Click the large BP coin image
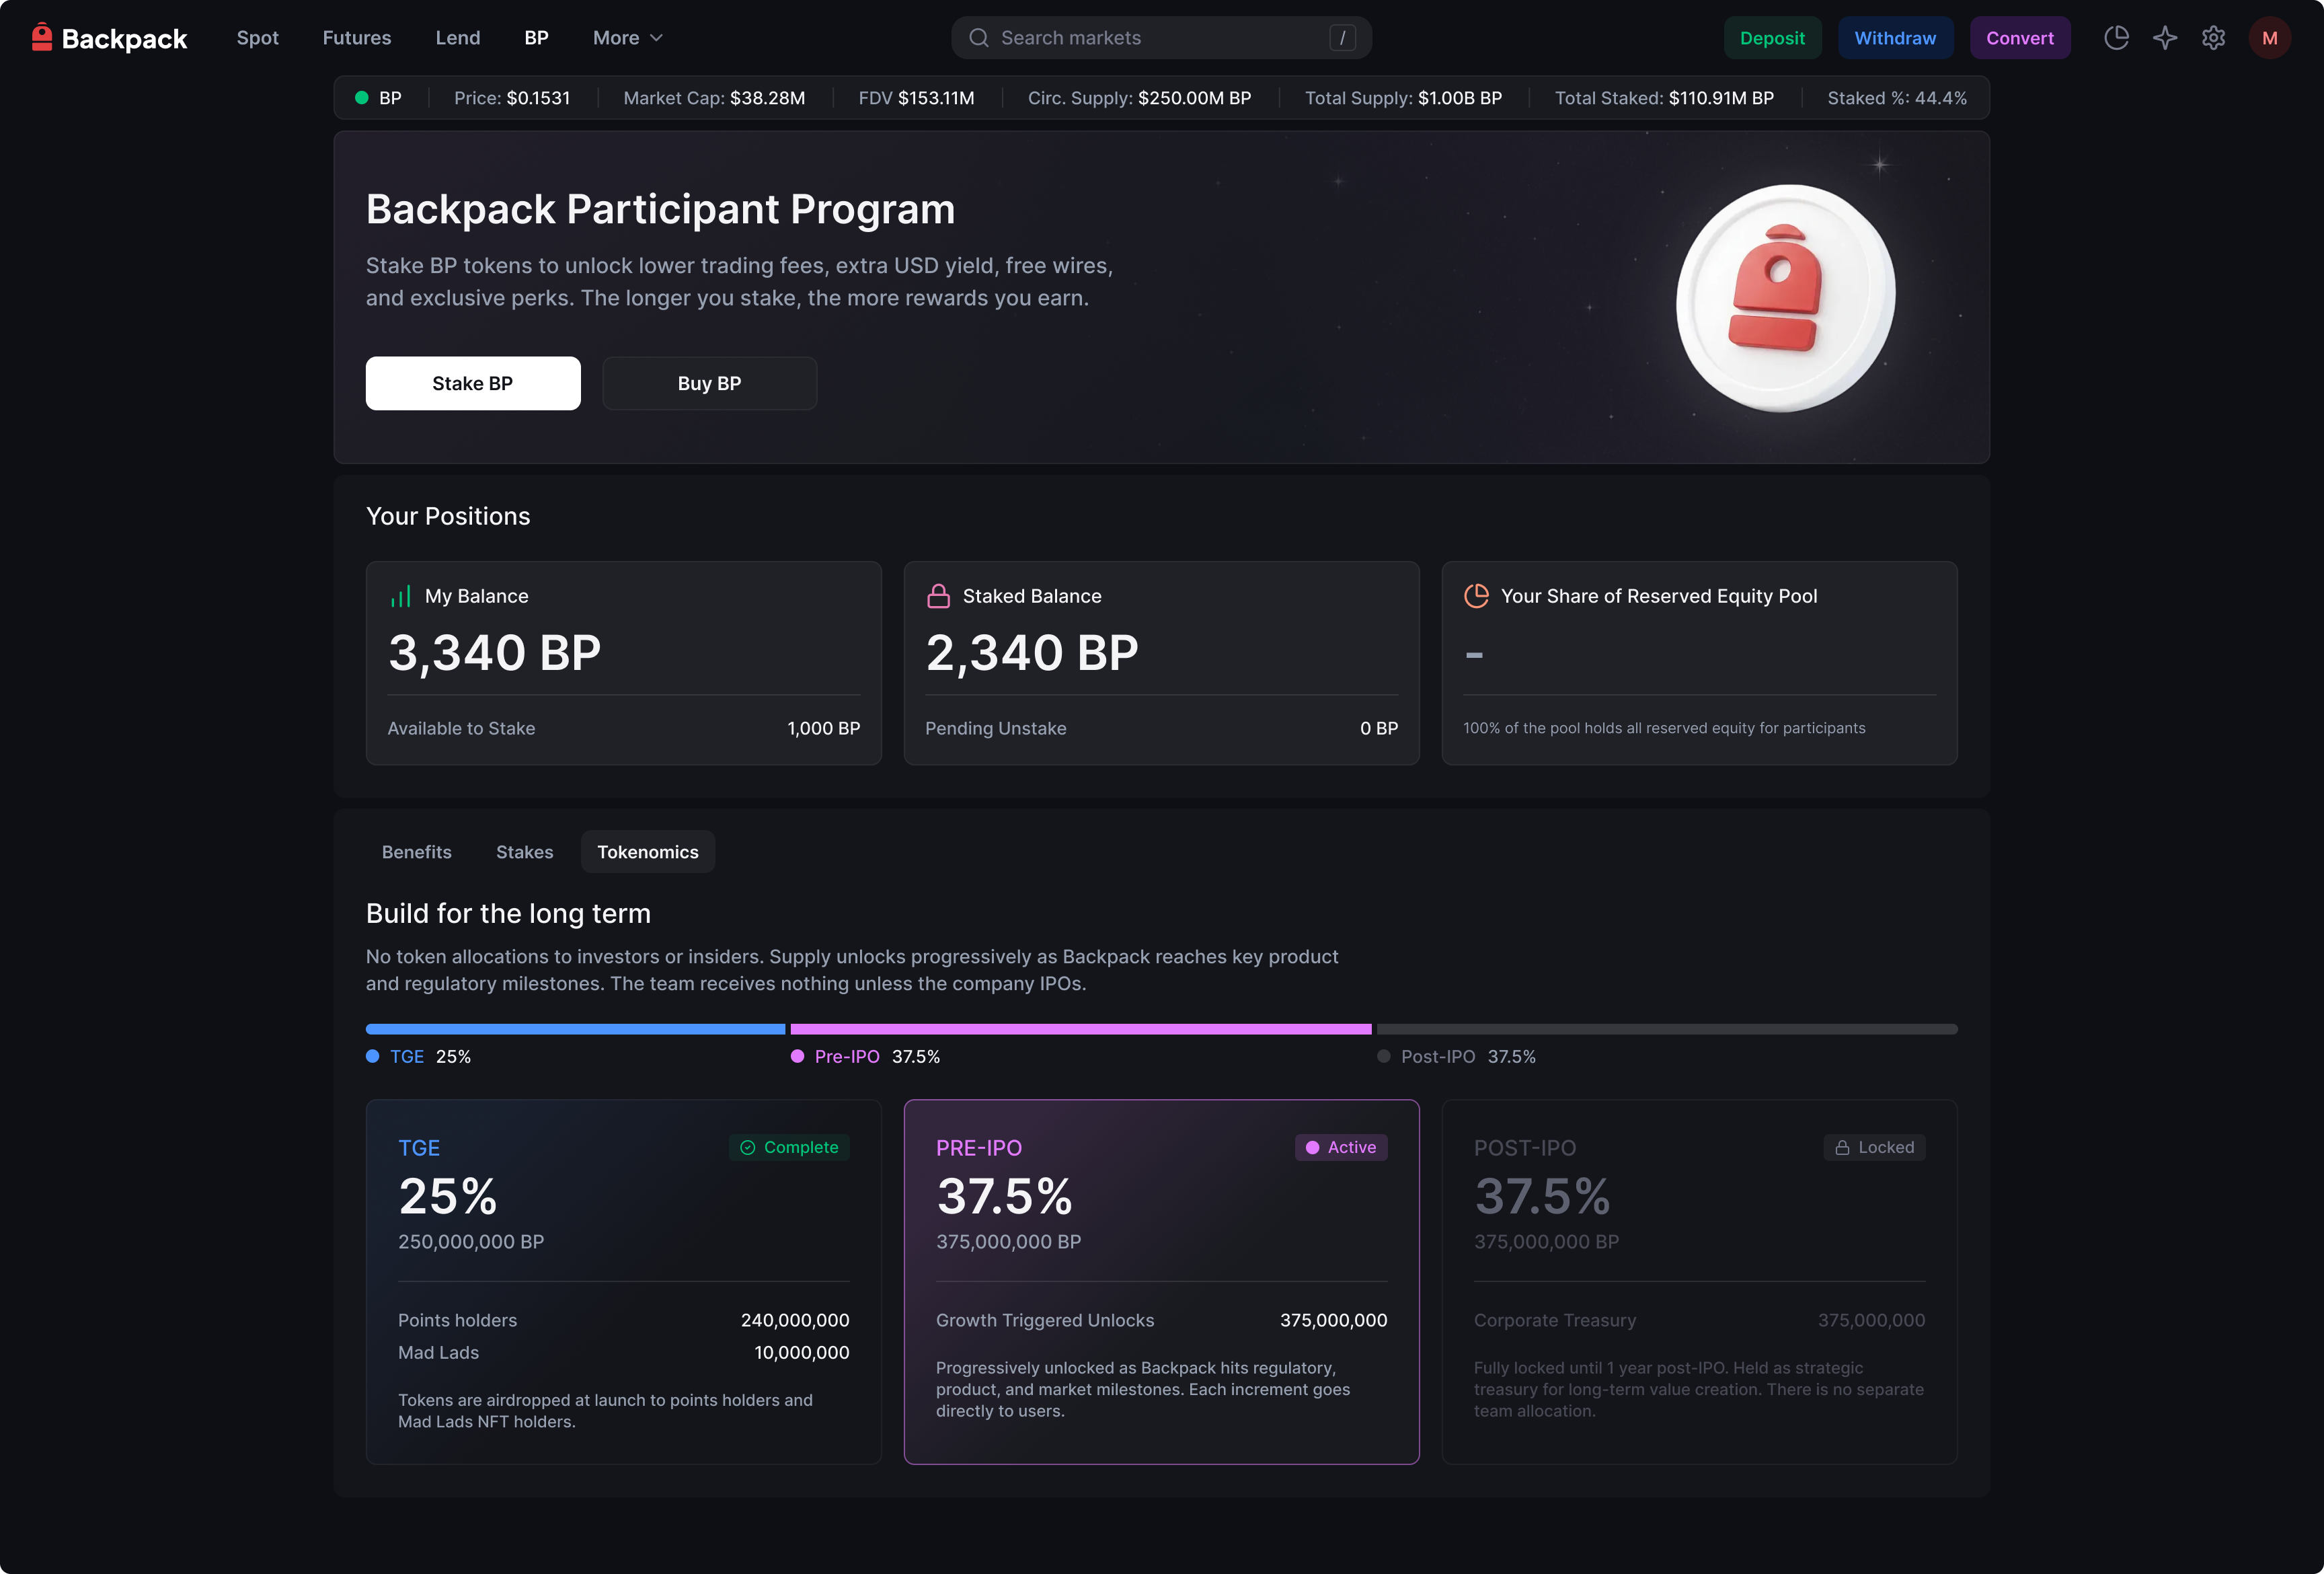 [1785, 297]
